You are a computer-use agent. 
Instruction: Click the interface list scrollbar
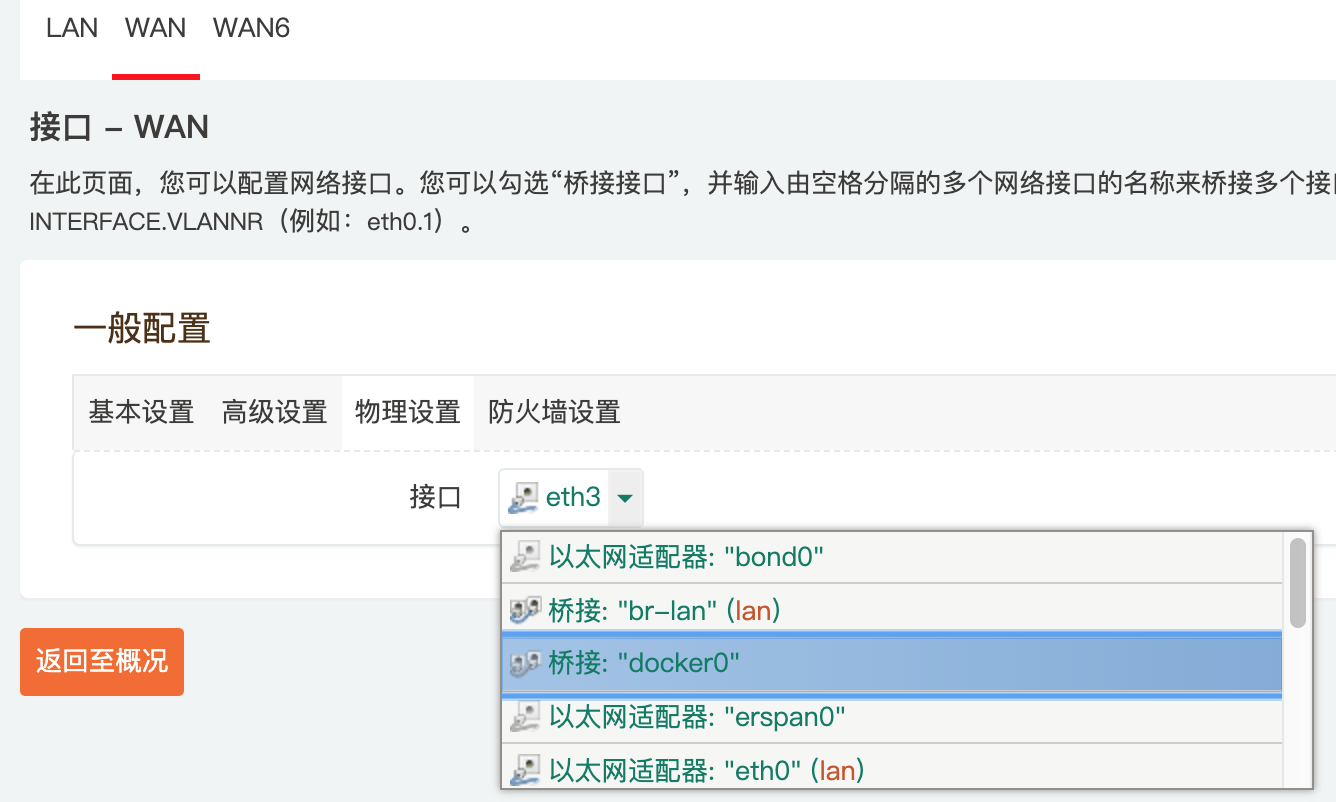[x=1297, y=583]
